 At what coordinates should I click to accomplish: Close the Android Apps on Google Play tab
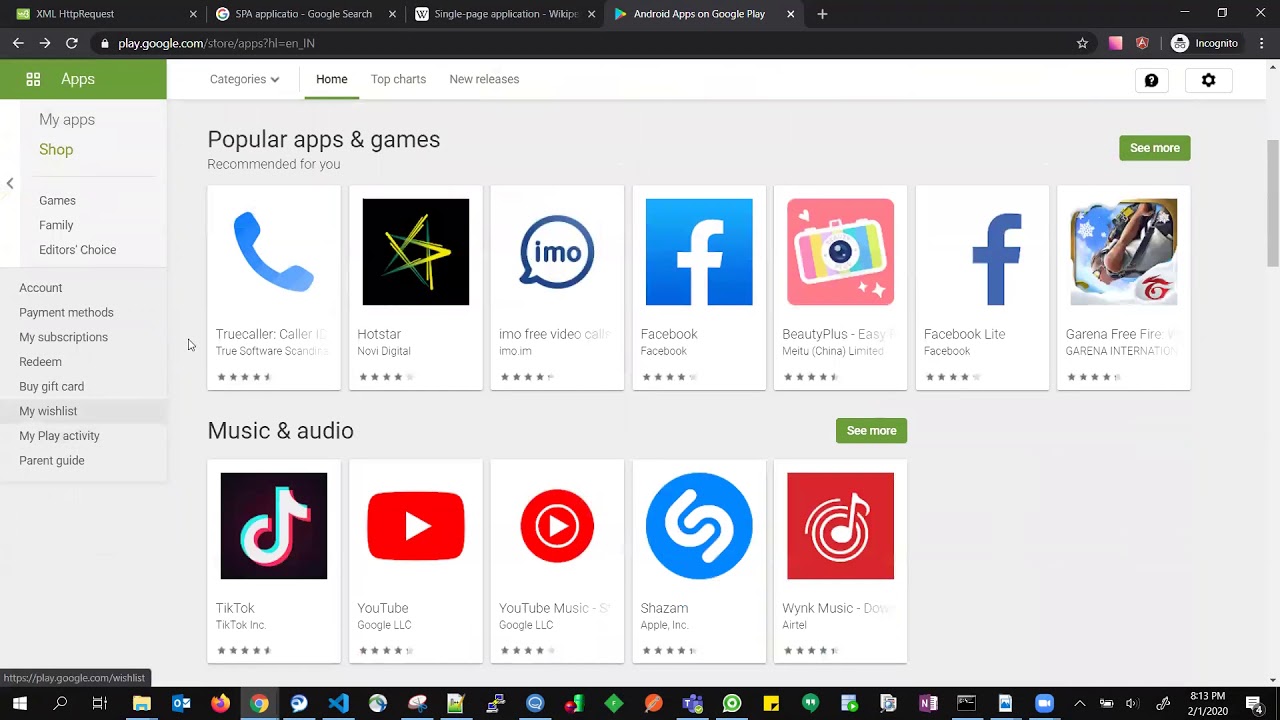pyautogui.click(x=791, y=14)
